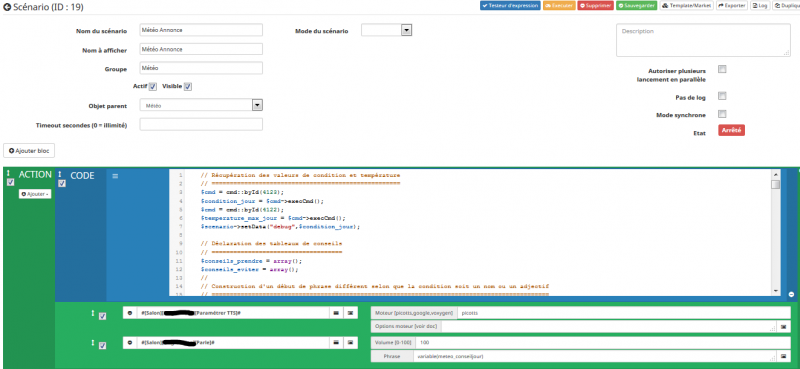Open the scenario Log
The width and height of the screenshot is (800, 369).
pyautogui.click(x=760, y=6)
